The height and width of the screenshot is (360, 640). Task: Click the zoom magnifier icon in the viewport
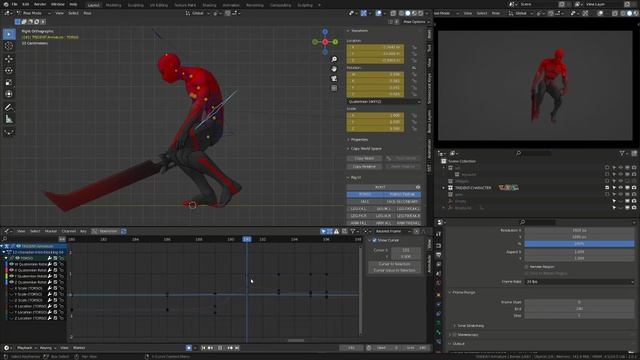334,60
